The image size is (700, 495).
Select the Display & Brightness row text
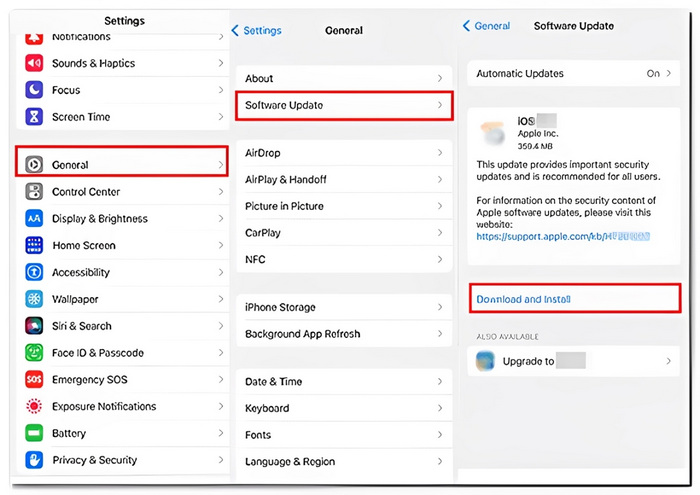tap(100, 218)
